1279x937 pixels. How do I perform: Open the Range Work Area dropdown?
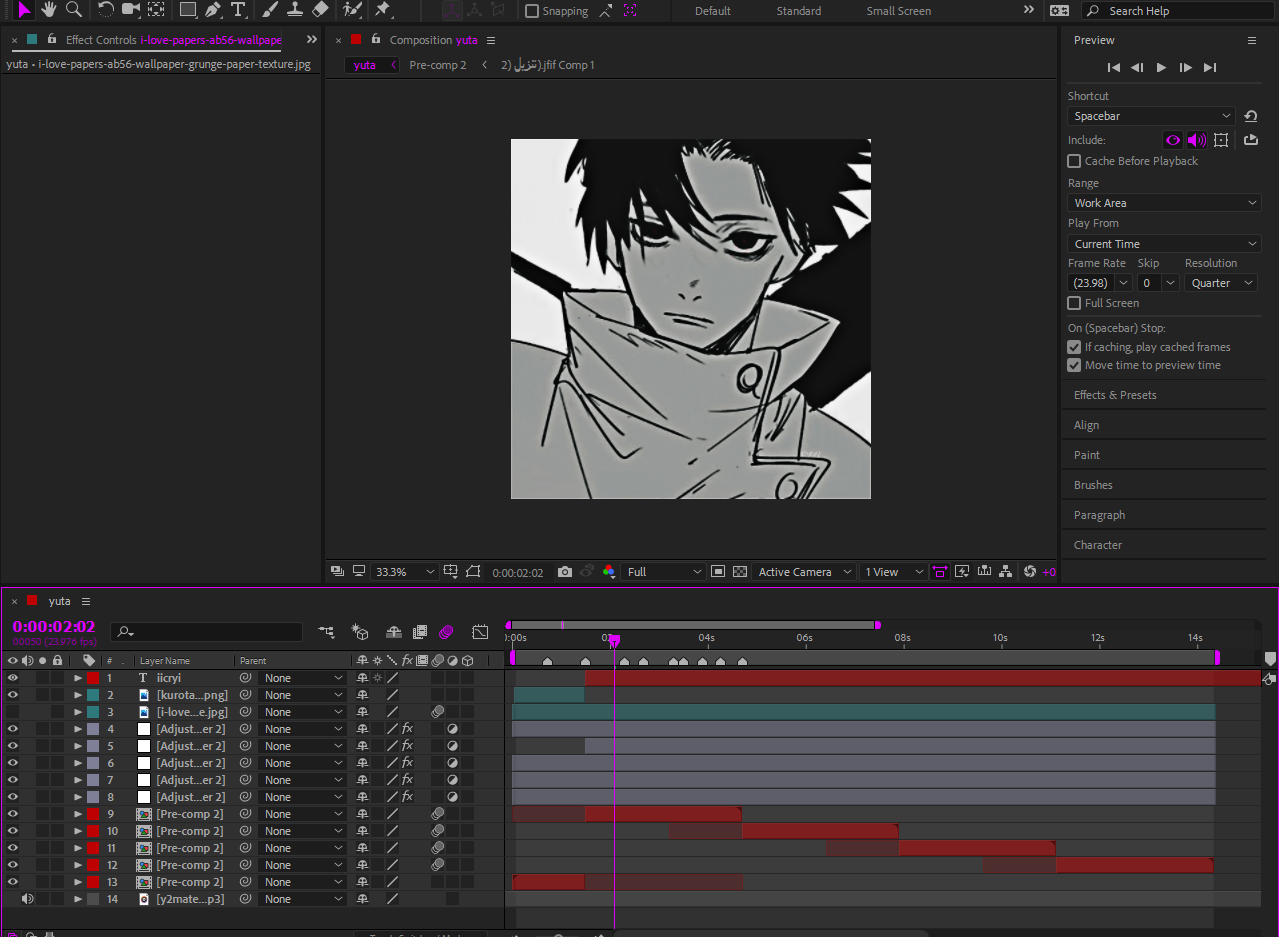(1164, 203)
